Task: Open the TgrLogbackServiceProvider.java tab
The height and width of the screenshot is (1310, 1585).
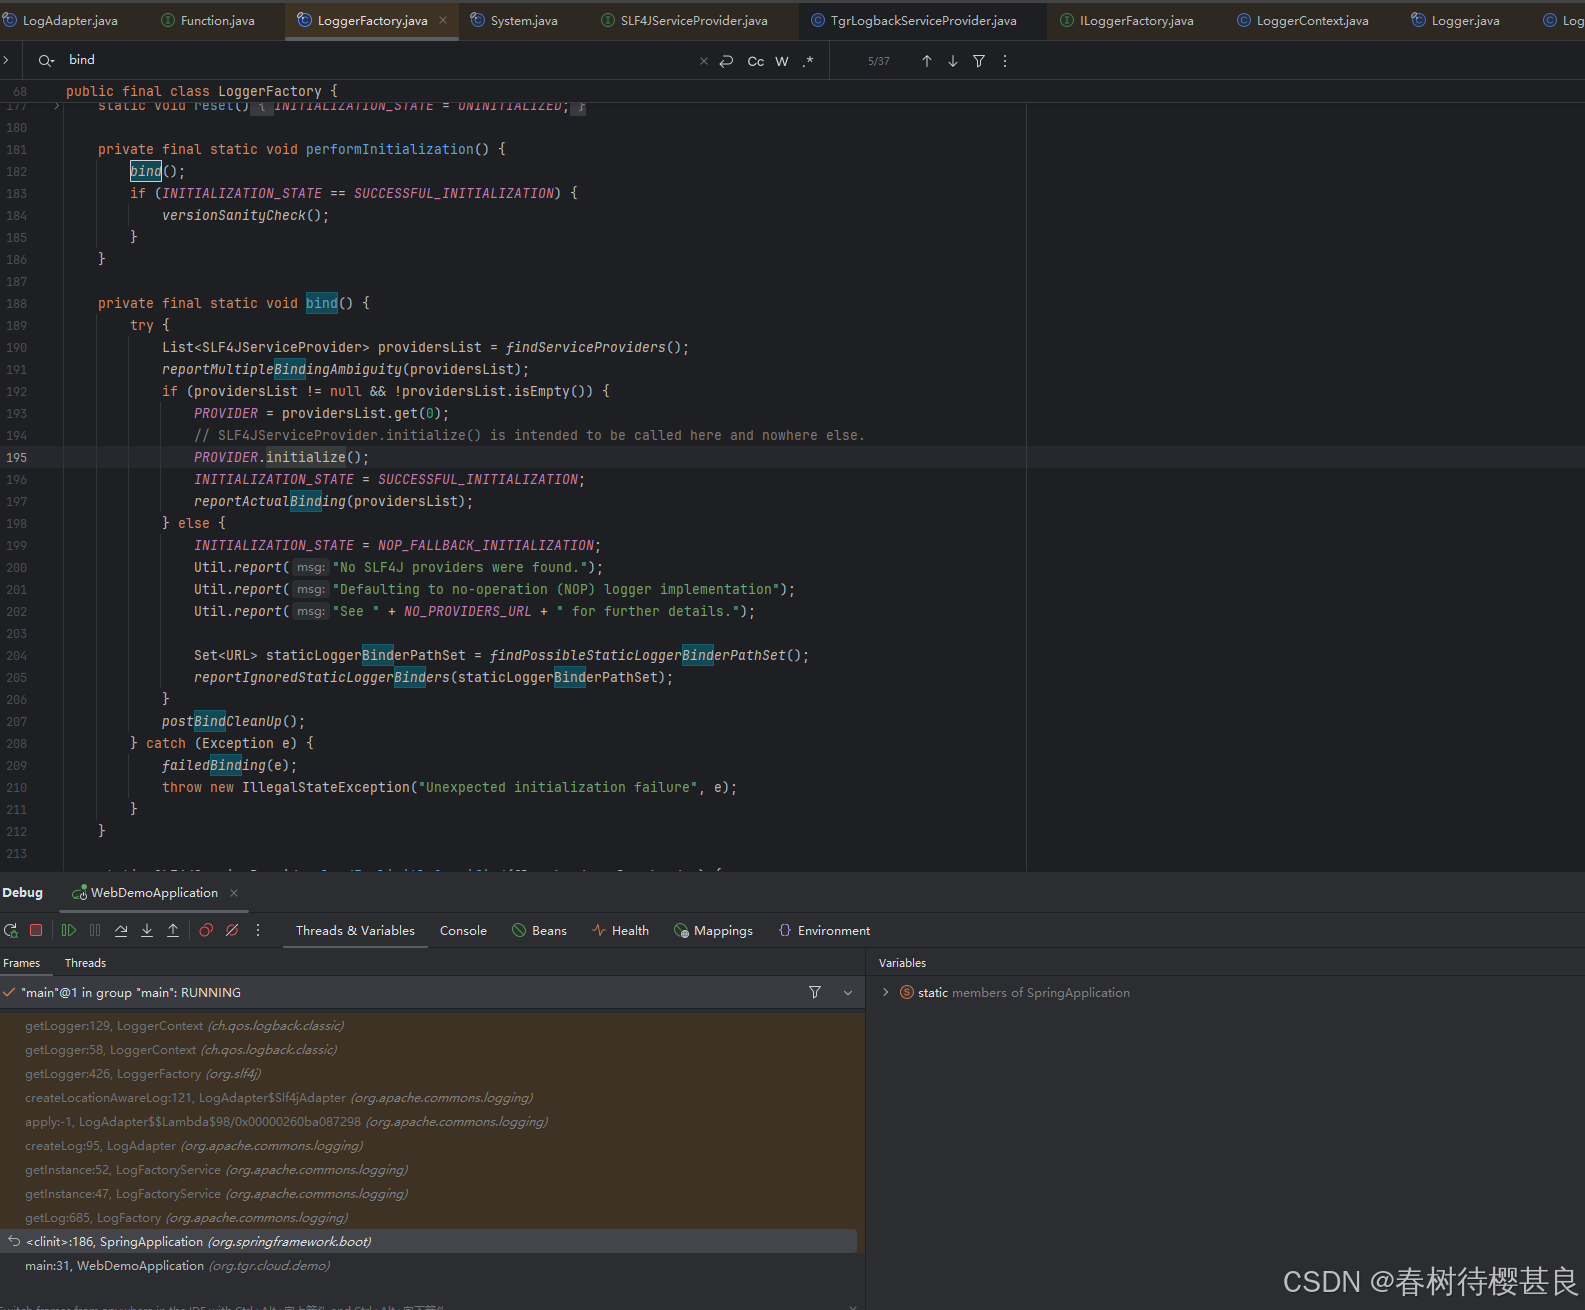Action: [x=914, y=20]
